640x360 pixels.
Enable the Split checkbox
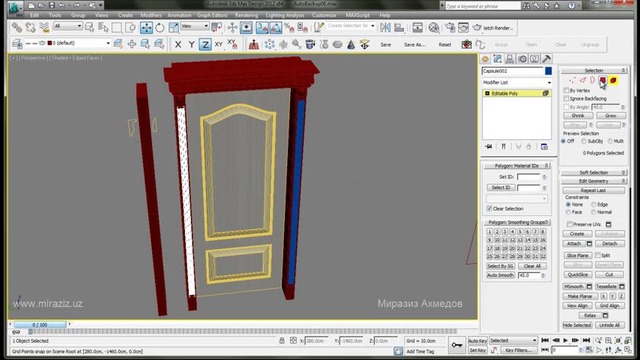pyautogui.click(x=597, y=255)
